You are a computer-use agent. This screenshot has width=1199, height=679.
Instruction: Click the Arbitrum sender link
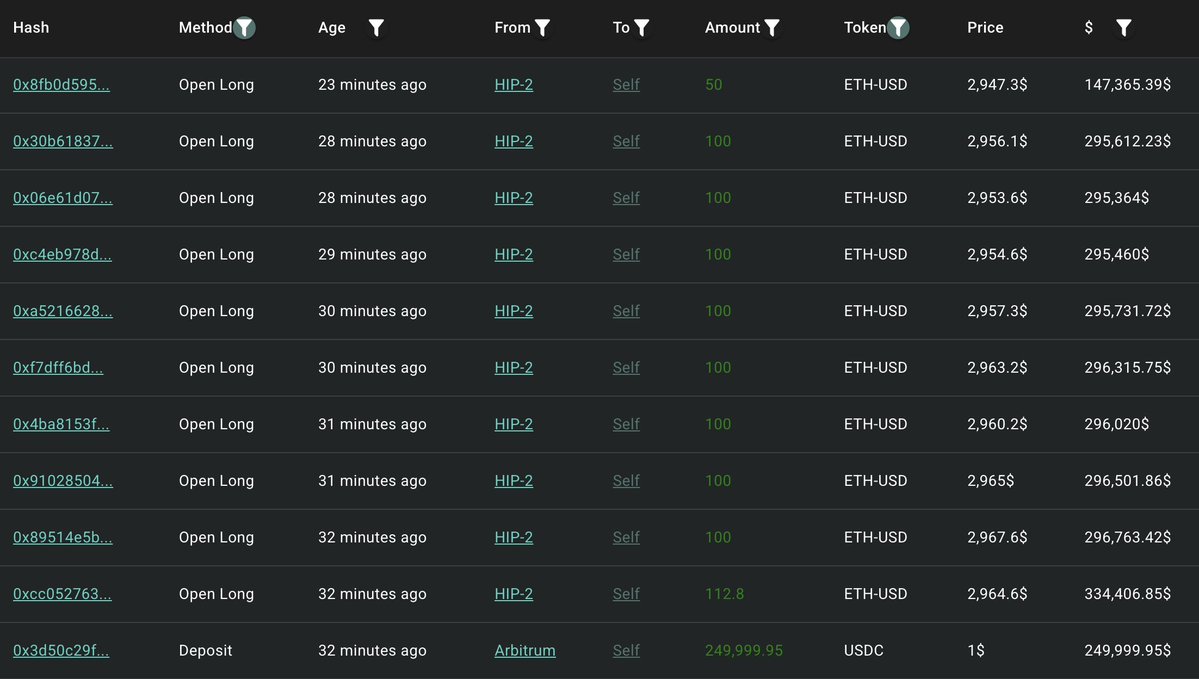click(525, 651)
